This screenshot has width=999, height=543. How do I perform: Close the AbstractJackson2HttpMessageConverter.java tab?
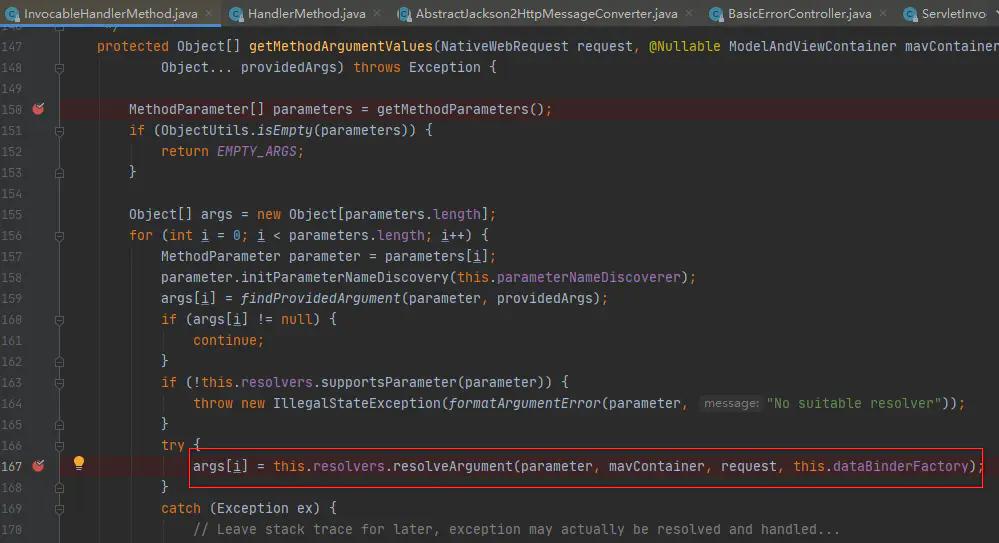(689, 13)
